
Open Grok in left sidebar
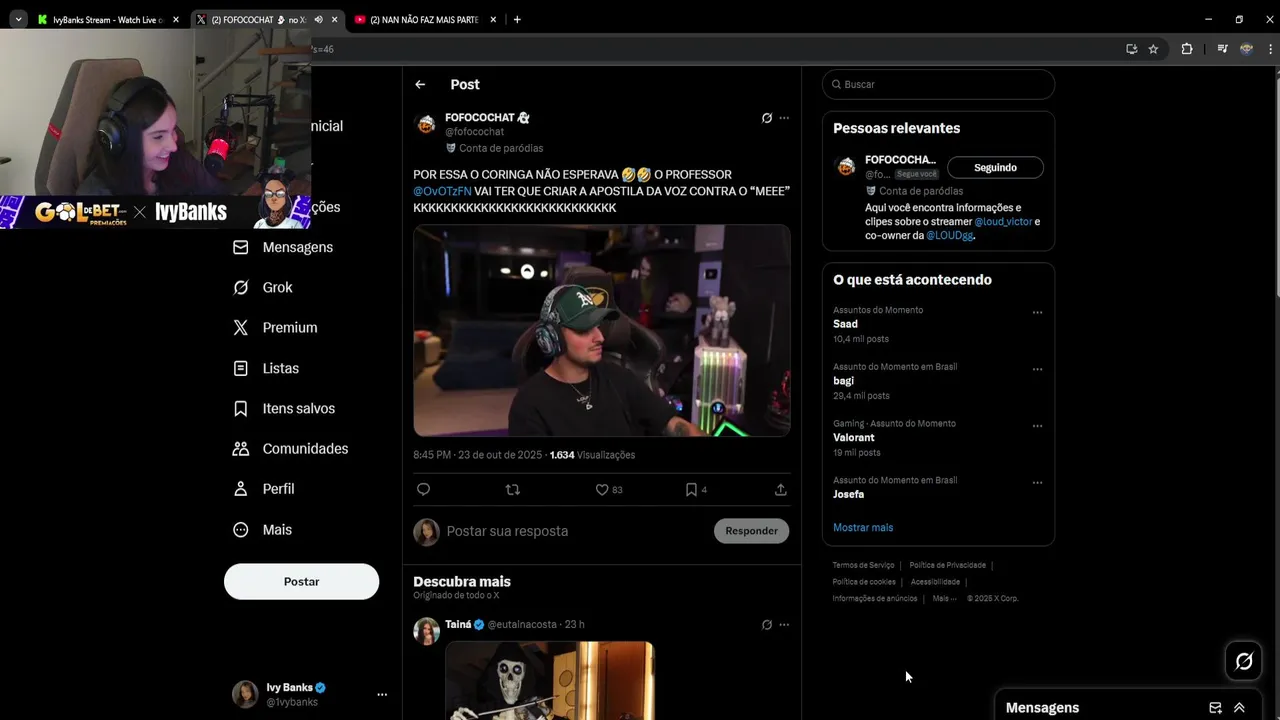[x=263, y=287]
